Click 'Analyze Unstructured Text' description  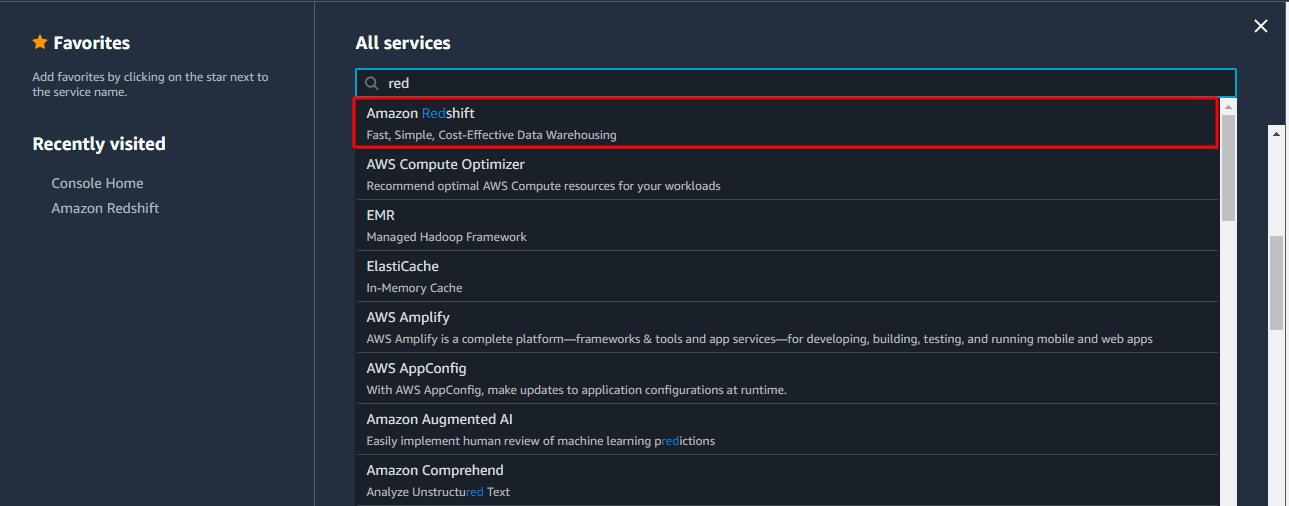pos(438,492)
